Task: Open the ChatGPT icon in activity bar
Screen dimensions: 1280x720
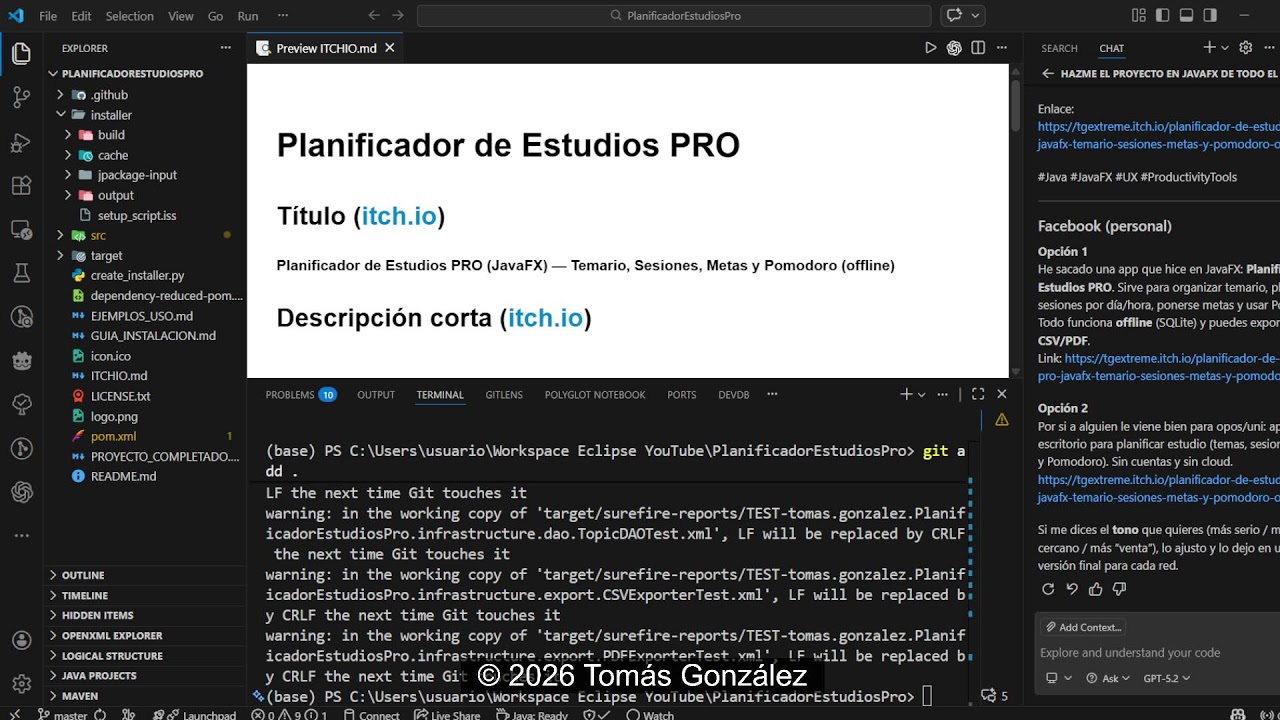Action: point(21,492)
